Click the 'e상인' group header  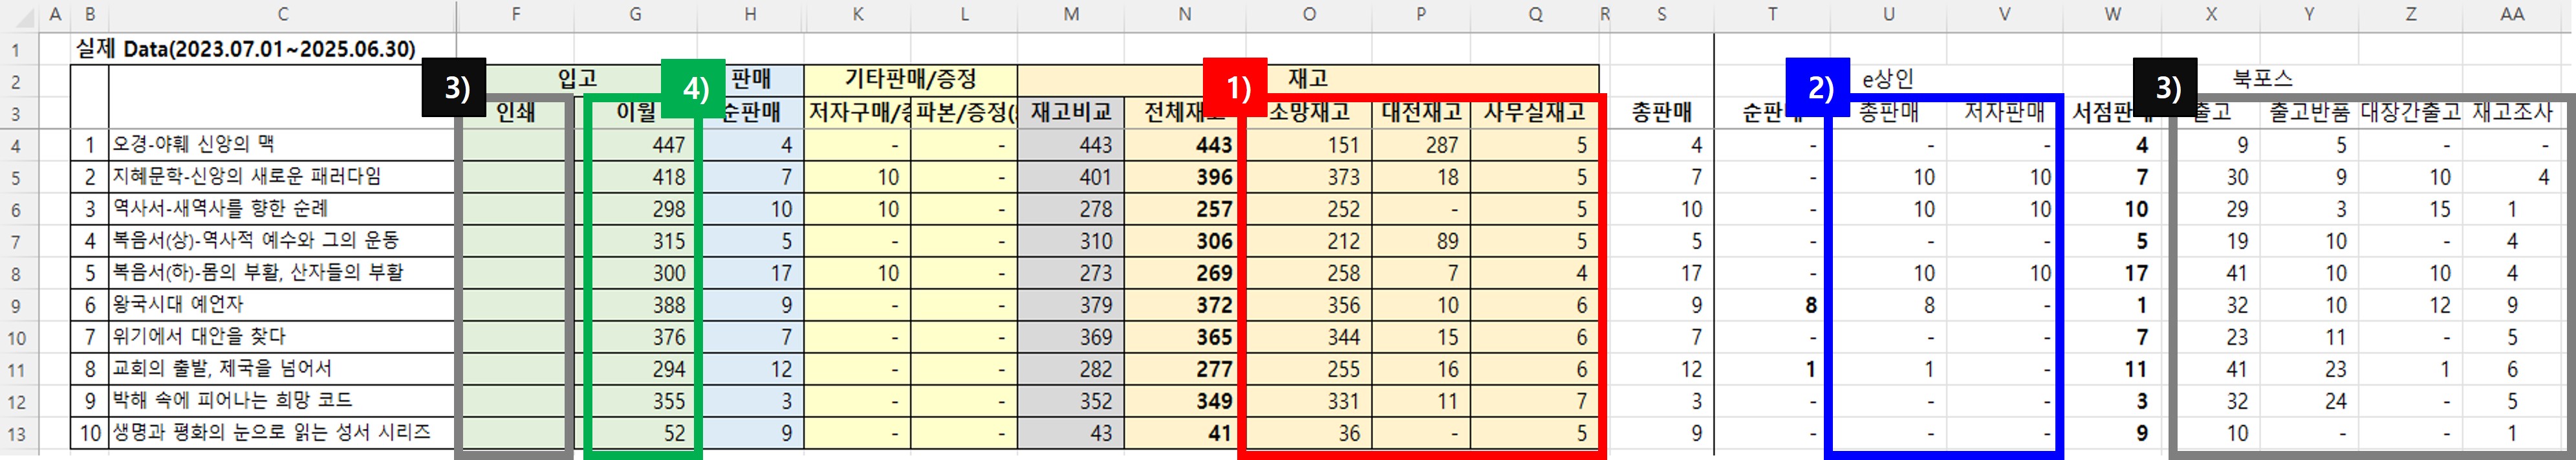(x=1887, y=78)
